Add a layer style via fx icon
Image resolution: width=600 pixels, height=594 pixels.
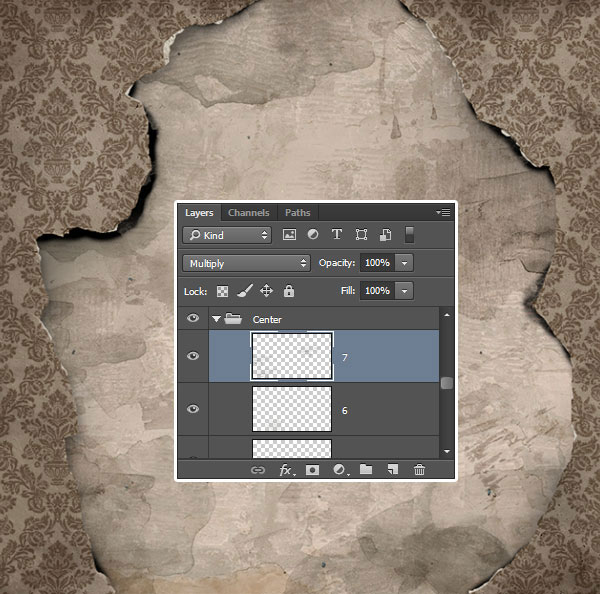285,469
